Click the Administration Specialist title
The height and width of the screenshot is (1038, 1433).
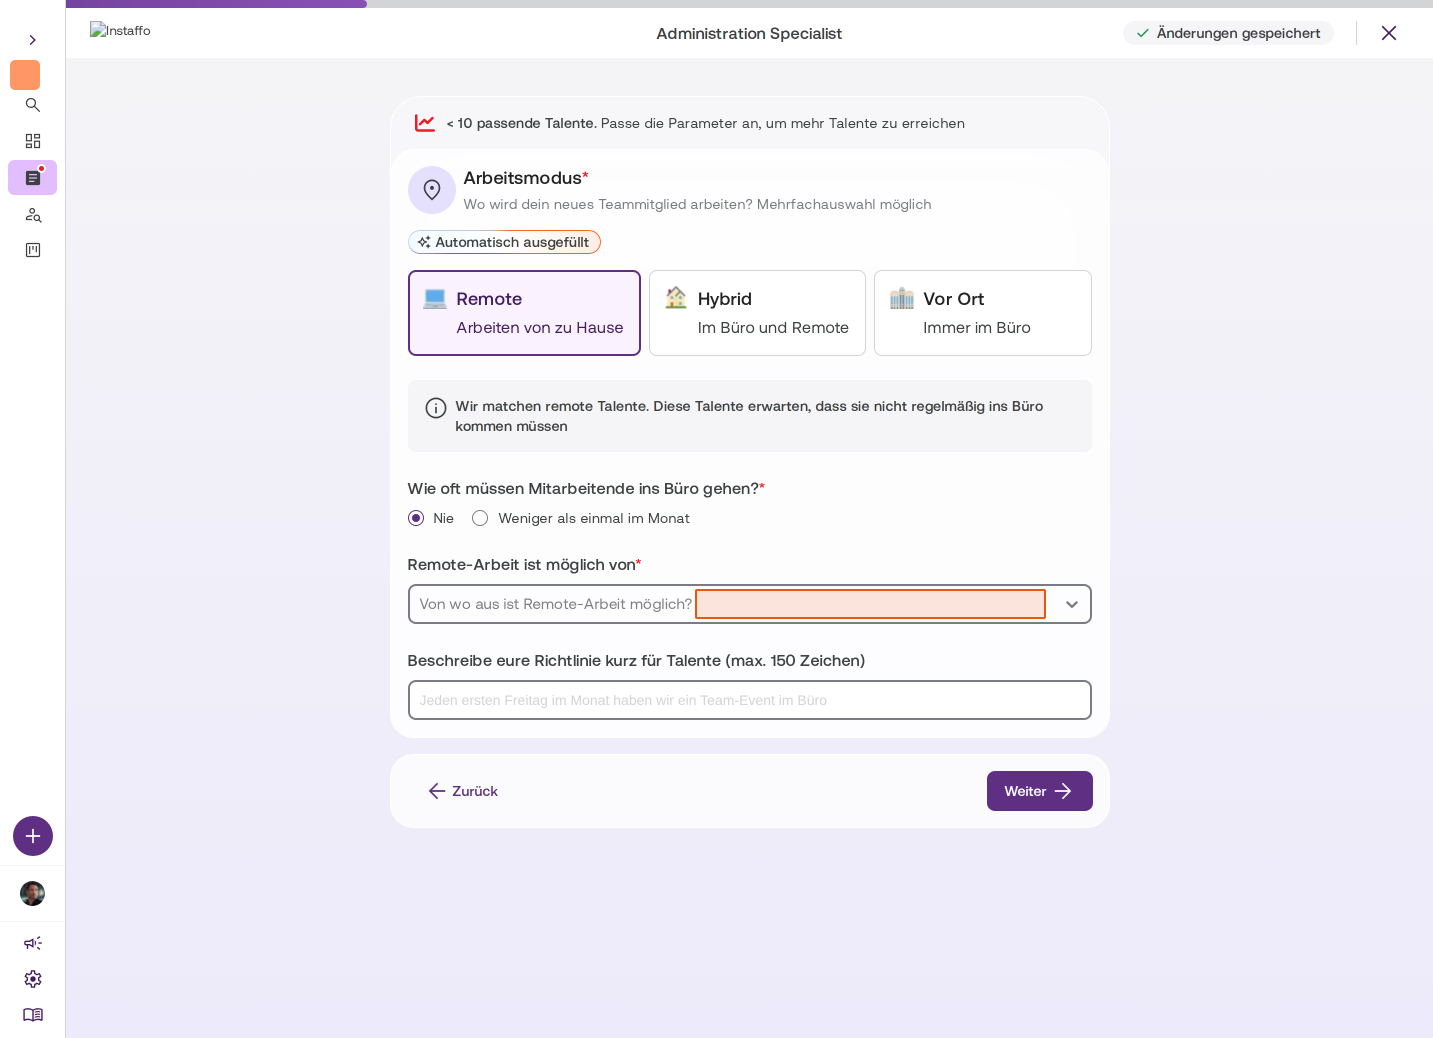(749, 33)
